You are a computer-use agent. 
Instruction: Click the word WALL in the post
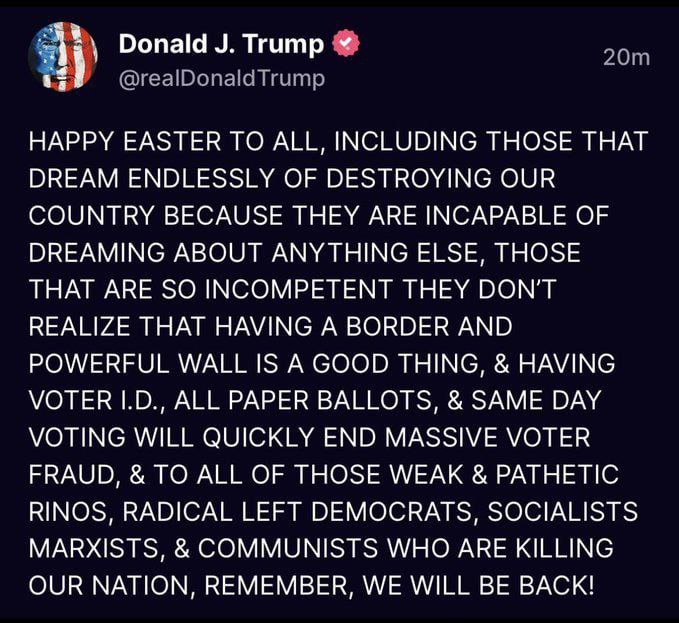[199, 363]
